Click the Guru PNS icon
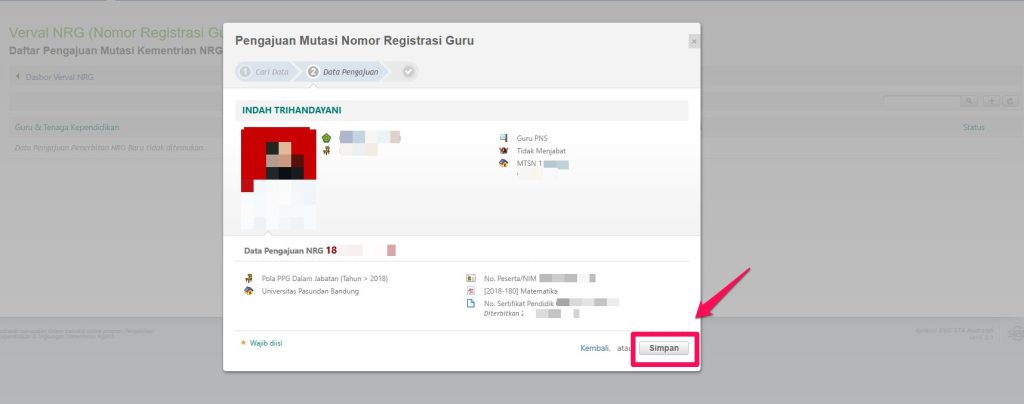This screenshot has height=404, width=1024. tap(503, 138)
